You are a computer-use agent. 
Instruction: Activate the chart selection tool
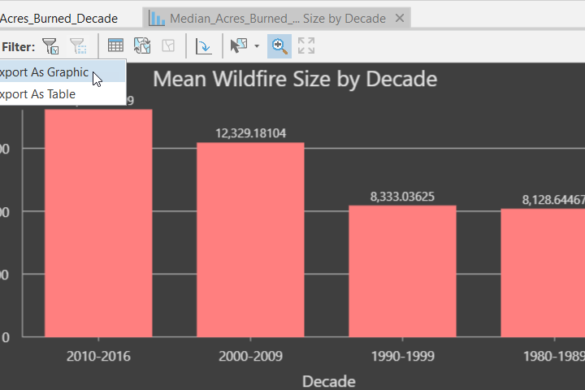point(239,46)
